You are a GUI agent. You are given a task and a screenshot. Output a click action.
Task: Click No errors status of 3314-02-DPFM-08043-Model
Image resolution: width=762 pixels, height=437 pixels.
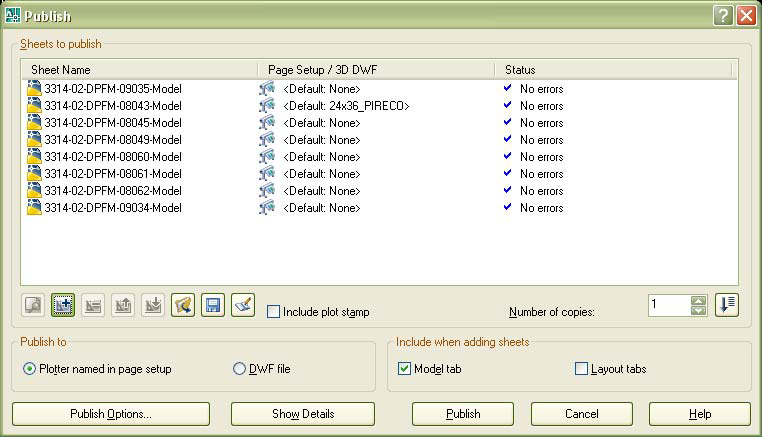(x=541, y=106)
